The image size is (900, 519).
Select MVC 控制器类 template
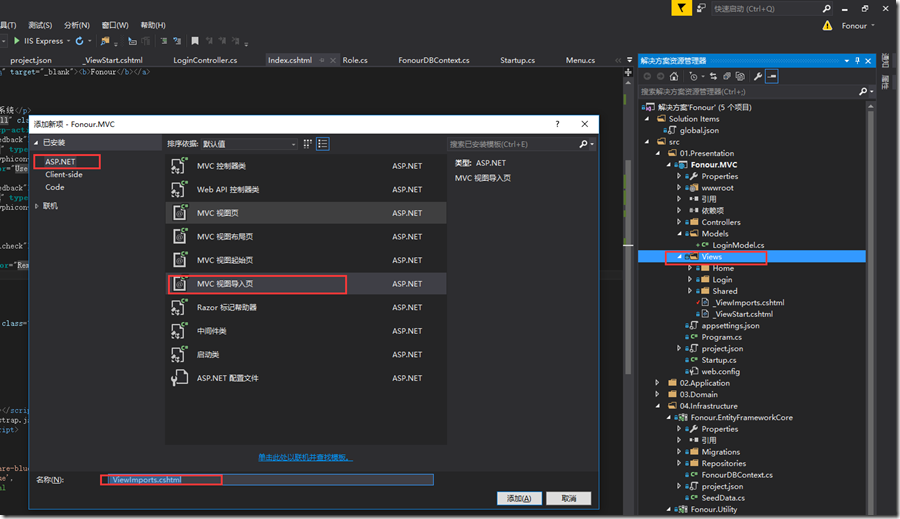coord(306,166)
